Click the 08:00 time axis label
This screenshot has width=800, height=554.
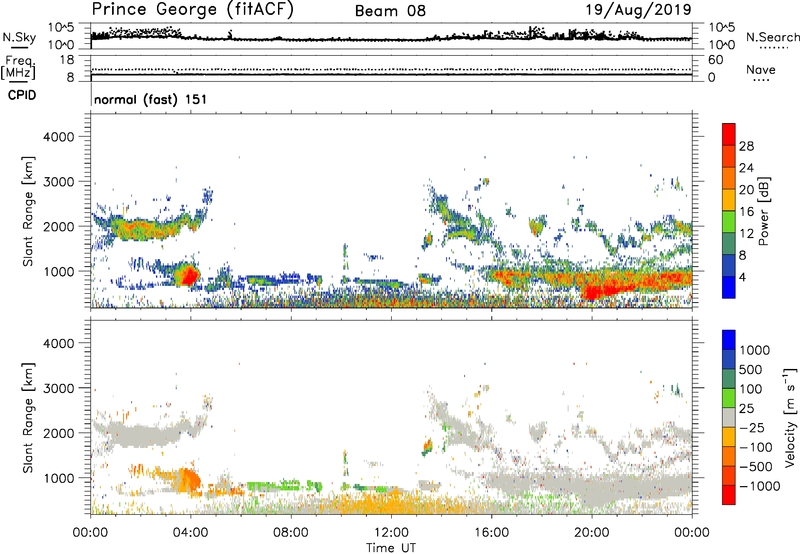click(x=291, y=533)
